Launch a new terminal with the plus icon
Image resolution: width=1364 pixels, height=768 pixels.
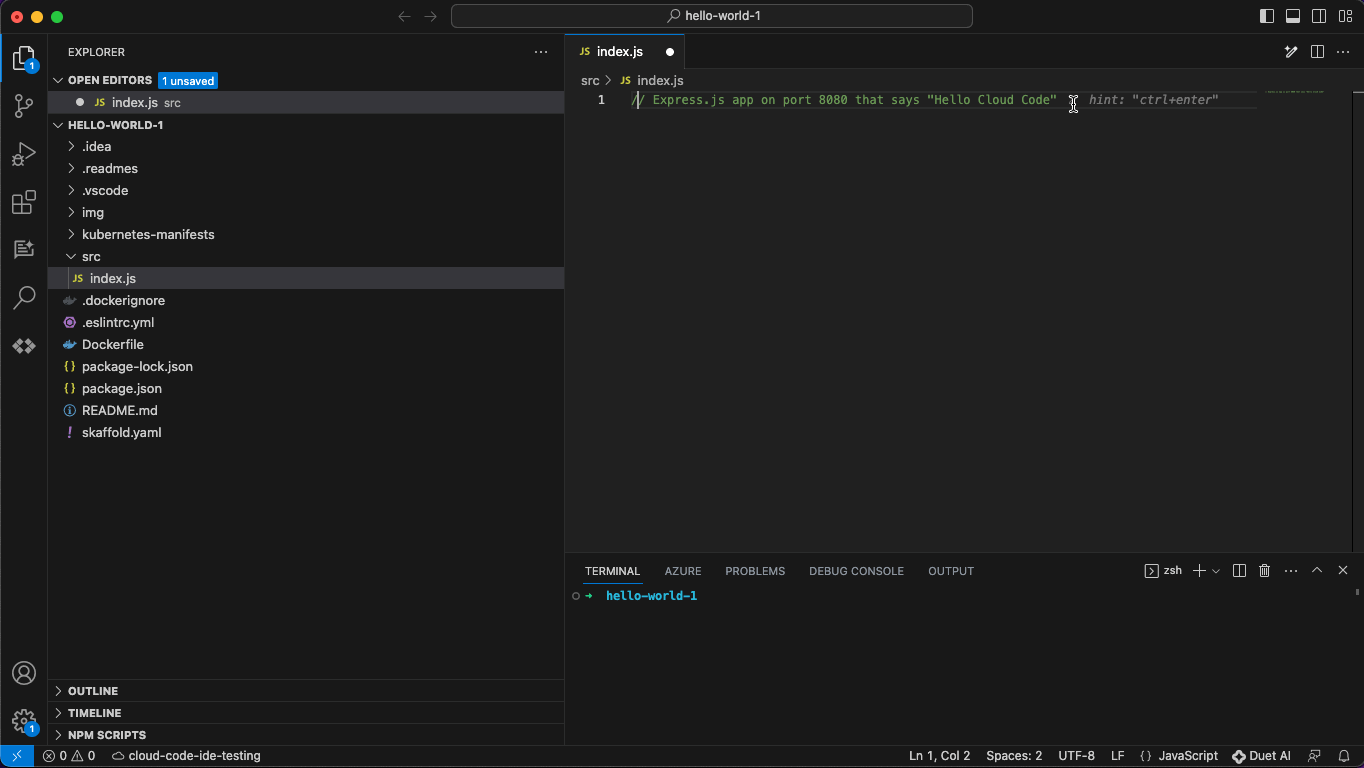click(x=1198, y=570)
